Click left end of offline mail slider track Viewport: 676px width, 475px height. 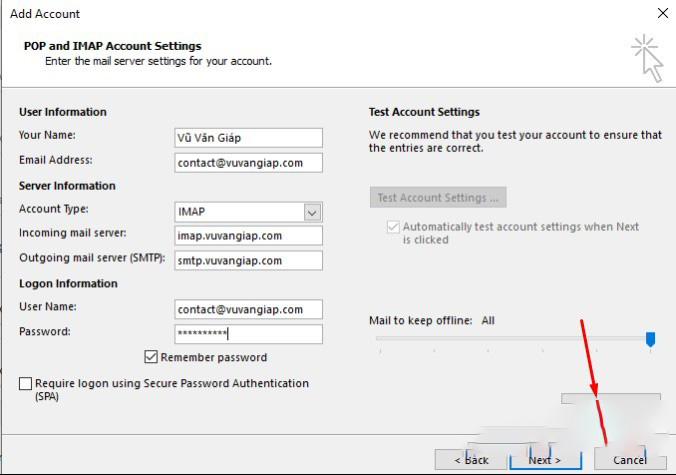tap(380, 340)
